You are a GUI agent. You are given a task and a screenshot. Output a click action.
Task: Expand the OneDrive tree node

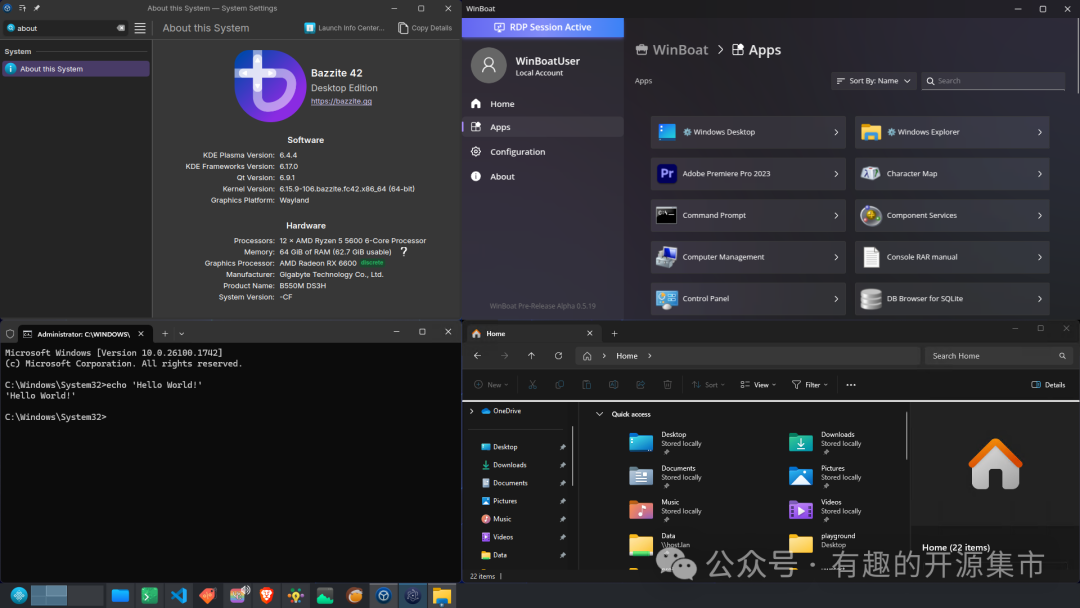[x=472, y=411]
